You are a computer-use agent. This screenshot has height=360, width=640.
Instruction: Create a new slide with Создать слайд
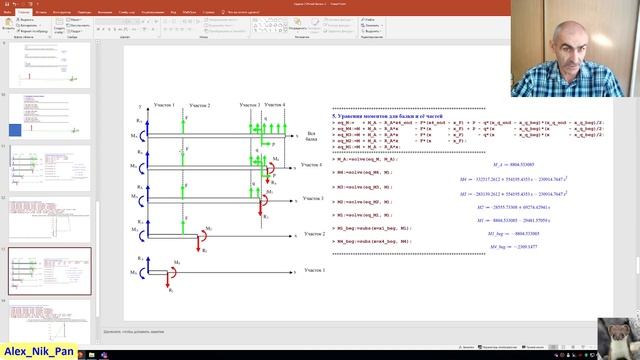click(59, 25)
